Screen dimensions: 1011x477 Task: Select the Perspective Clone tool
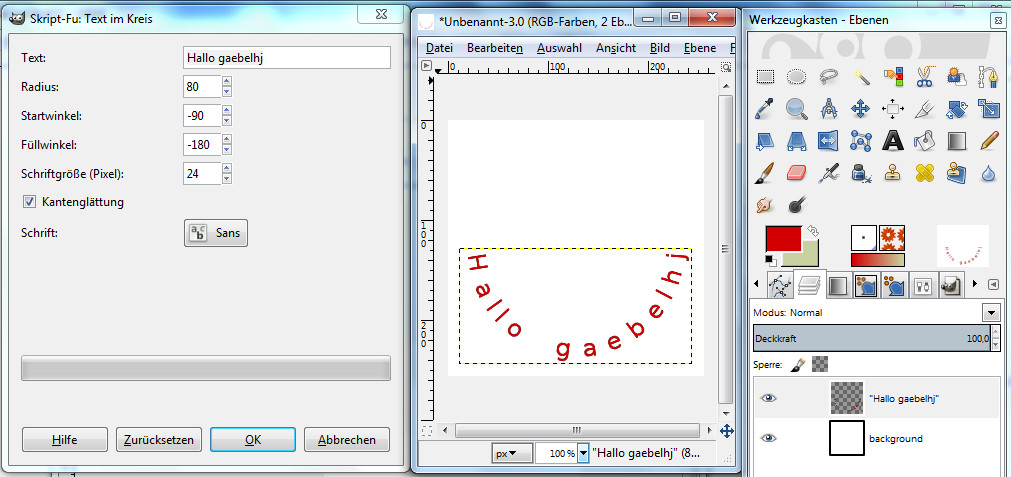click(956, 173)
